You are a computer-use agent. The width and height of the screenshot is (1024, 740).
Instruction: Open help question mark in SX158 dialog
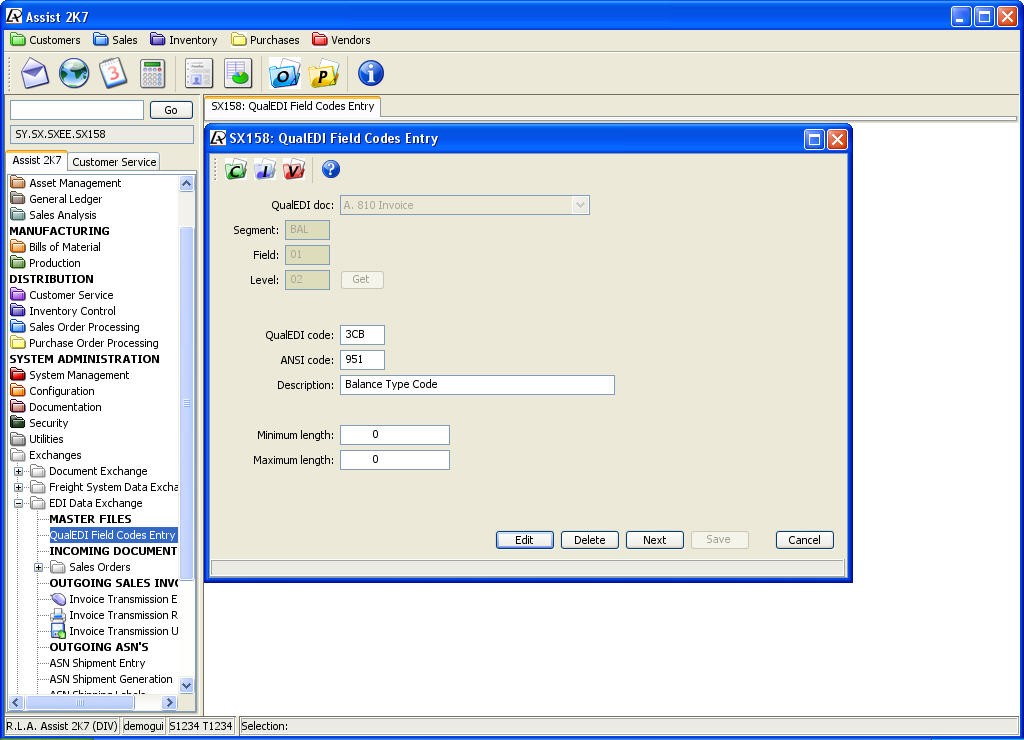[x=330, y=170]
